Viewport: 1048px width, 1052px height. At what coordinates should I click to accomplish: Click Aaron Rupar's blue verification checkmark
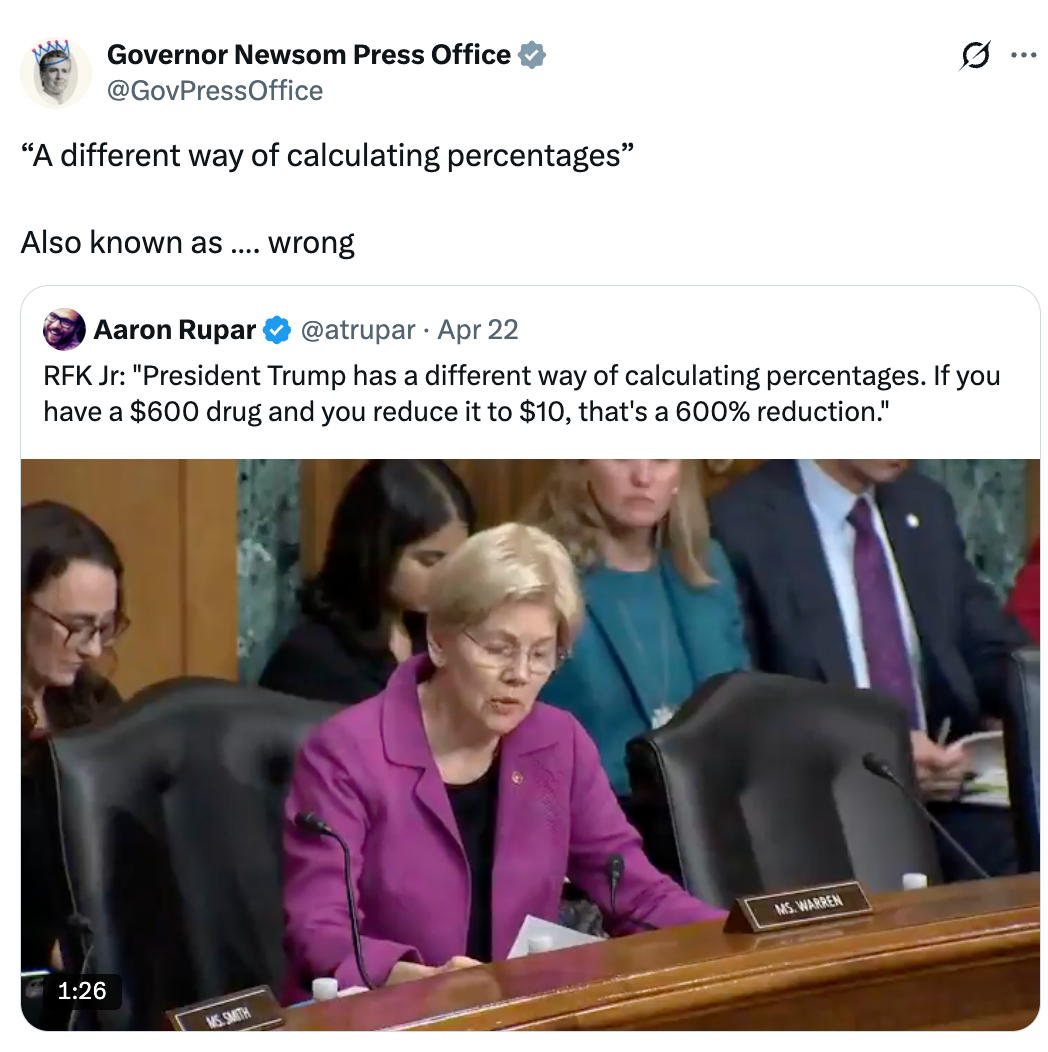pos(276,328)
